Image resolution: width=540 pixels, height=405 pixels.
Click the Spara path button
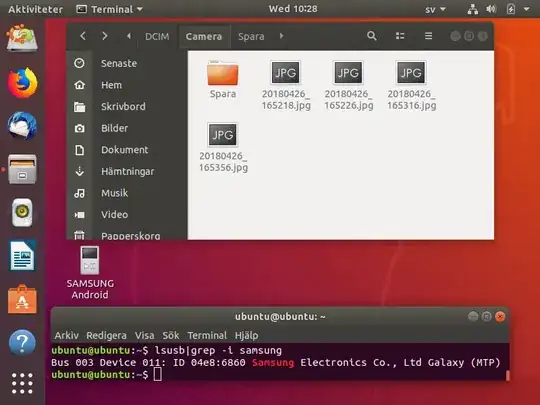[x=251, y=36]
